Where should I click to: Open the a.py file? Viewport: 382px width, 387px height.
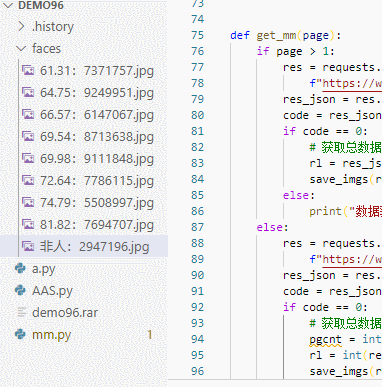[x=43, y=269]
